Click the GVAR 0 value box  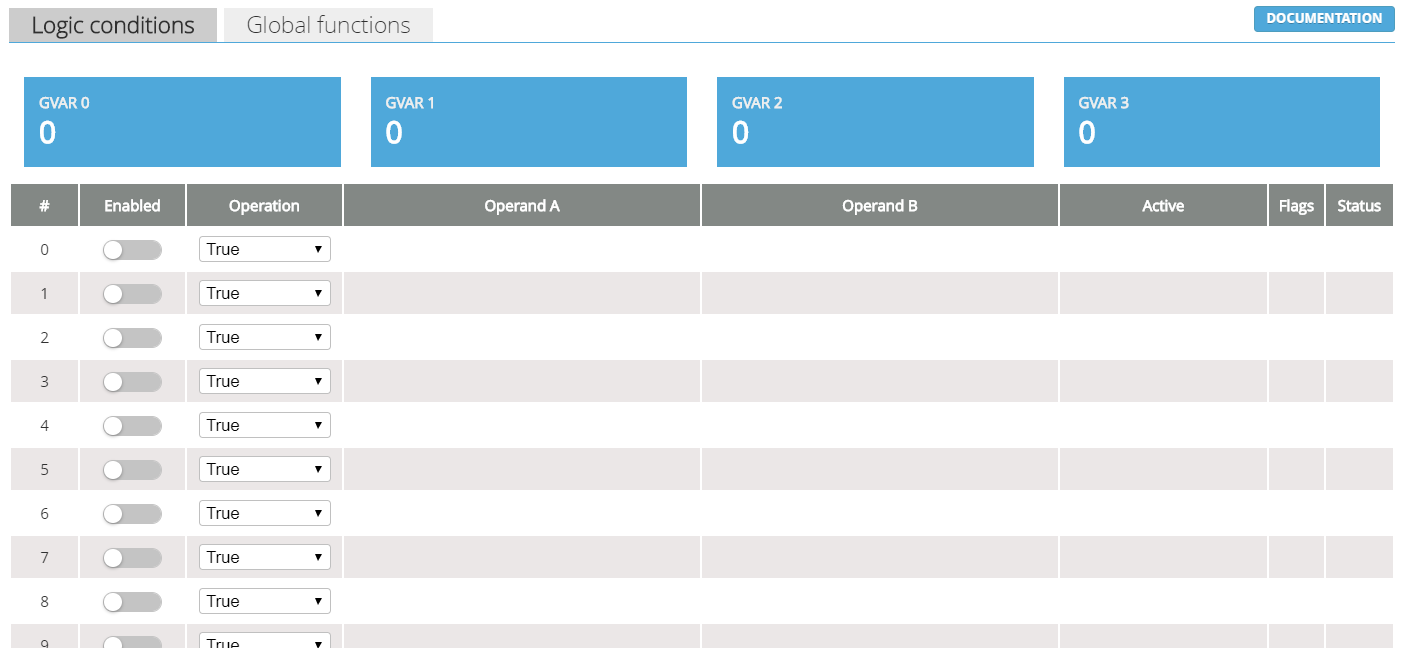pyautogui.click(x=182, y=122)
